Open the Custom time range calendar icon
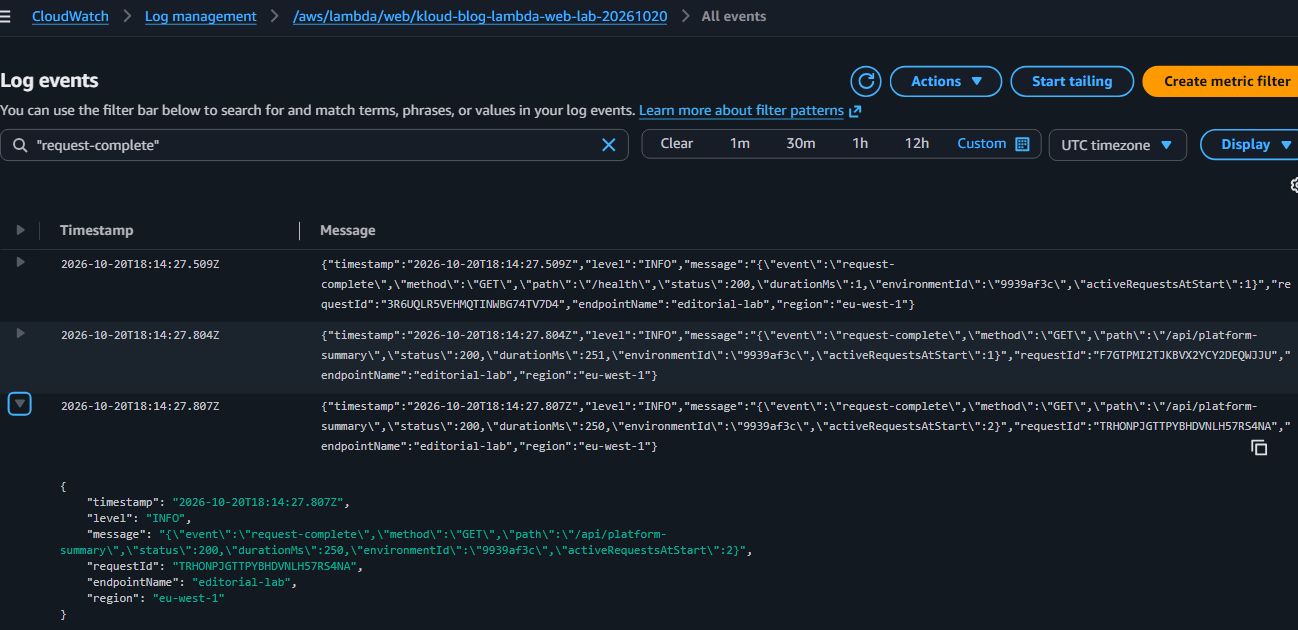Image resolution: width=1298 pixels, height=630 pixels. pyautogui.click(x=1022, y=144)
